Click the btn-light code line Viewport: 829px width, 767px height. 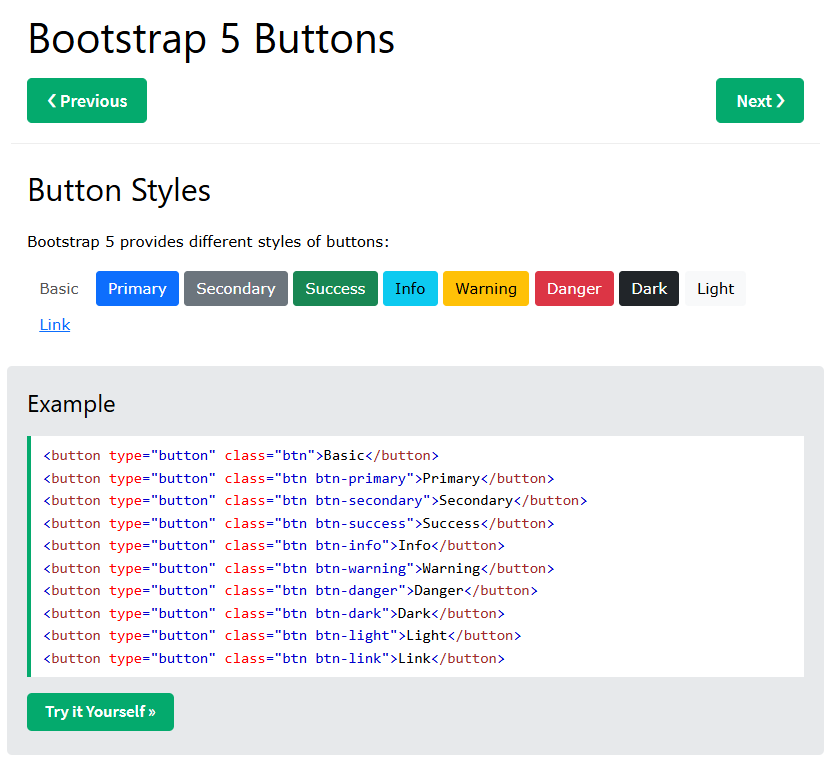click(x=282, y=635)
